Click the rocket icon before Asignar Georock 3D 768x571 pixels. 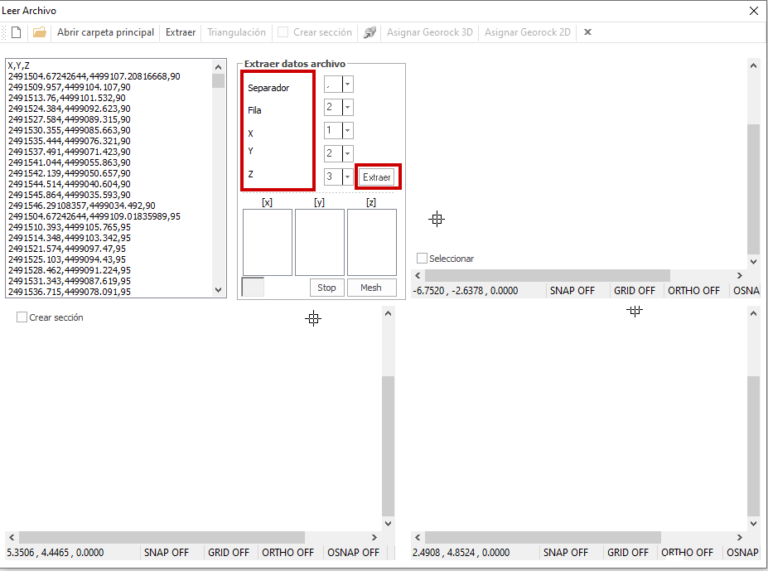tap(370, 32)
